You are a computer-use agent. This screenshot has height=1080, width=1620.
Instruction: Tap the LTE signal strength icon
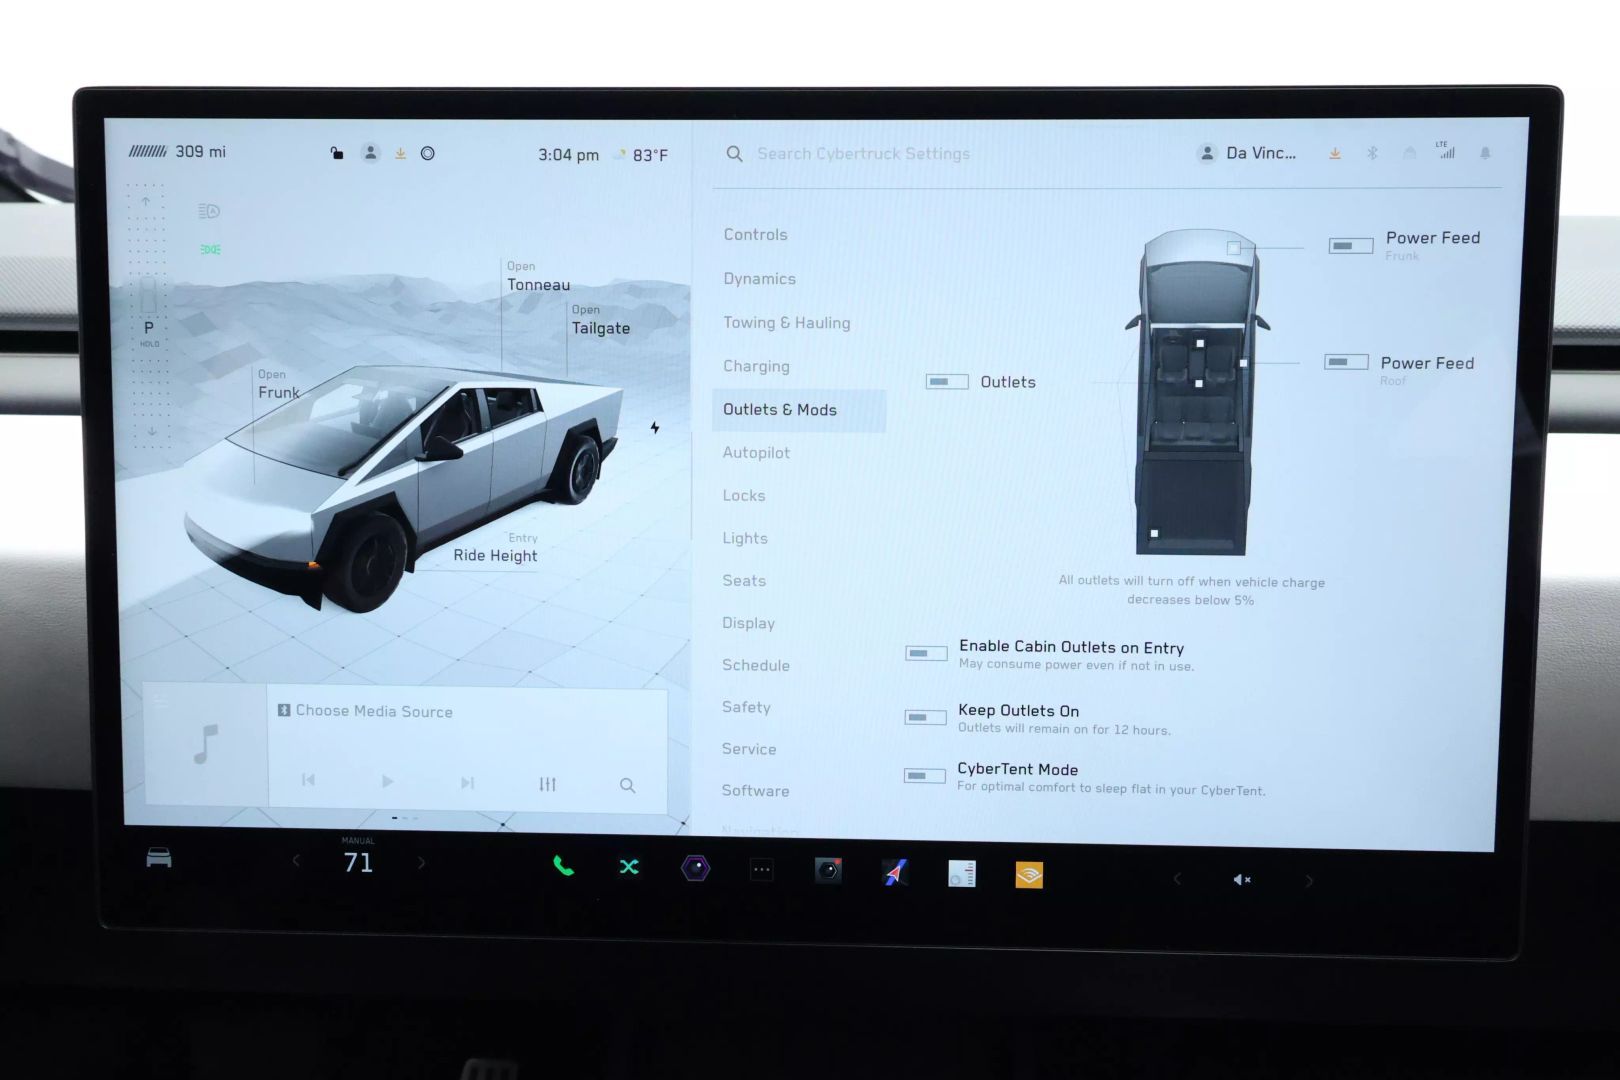coord(1446,150)
